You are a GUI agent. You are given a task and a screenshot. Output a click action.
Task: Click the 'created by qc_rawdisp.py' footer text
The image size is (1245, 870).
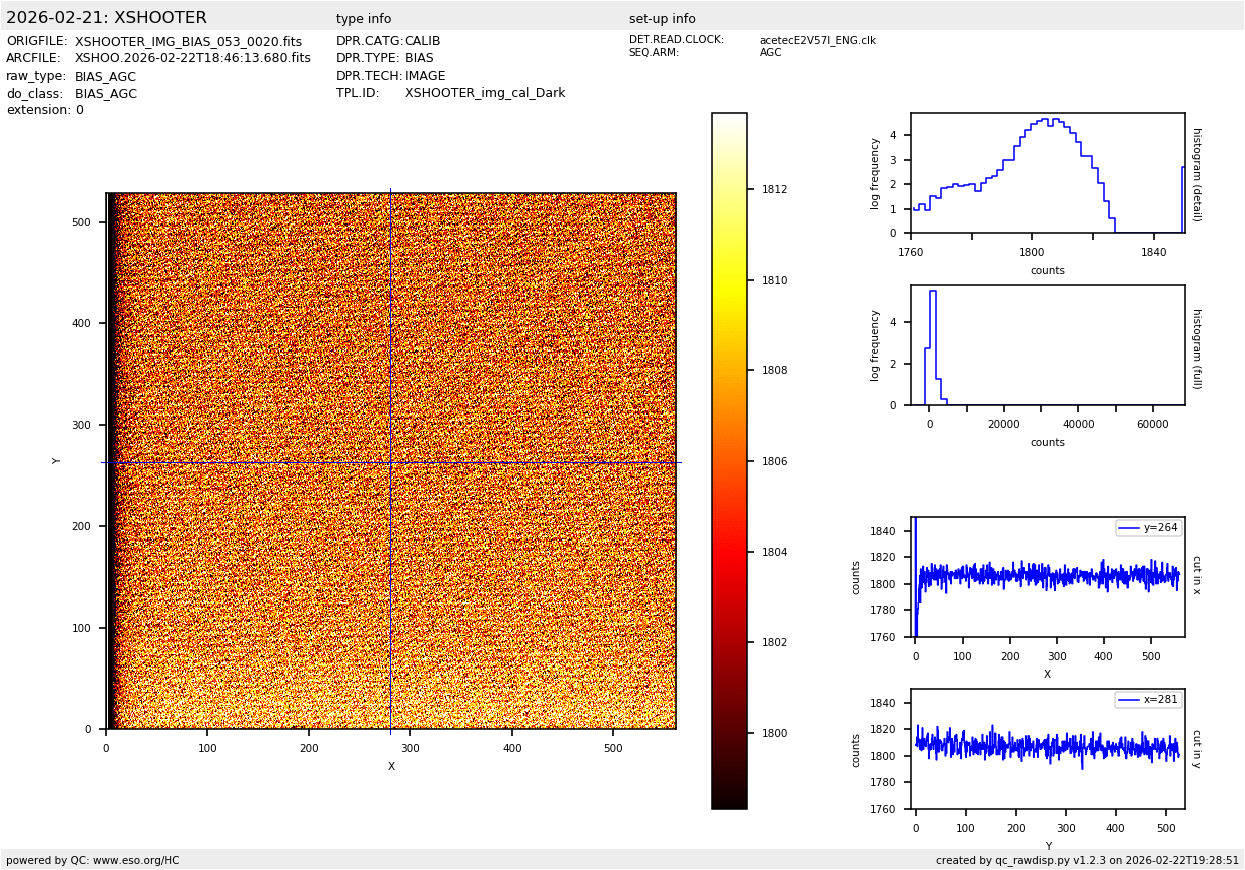[1087, 860]
